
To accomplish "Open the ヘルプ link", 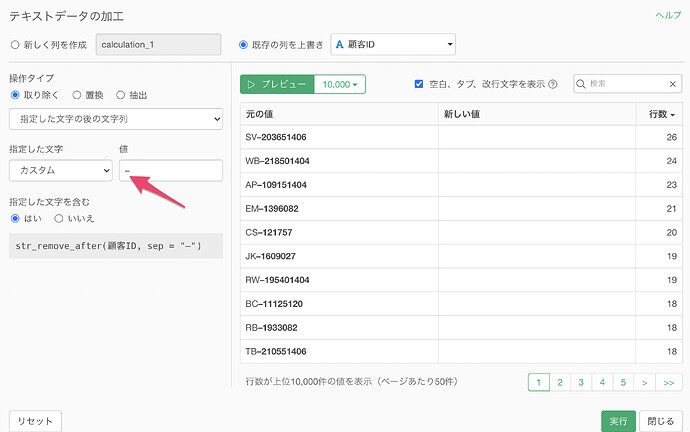I will pos(668,15).
